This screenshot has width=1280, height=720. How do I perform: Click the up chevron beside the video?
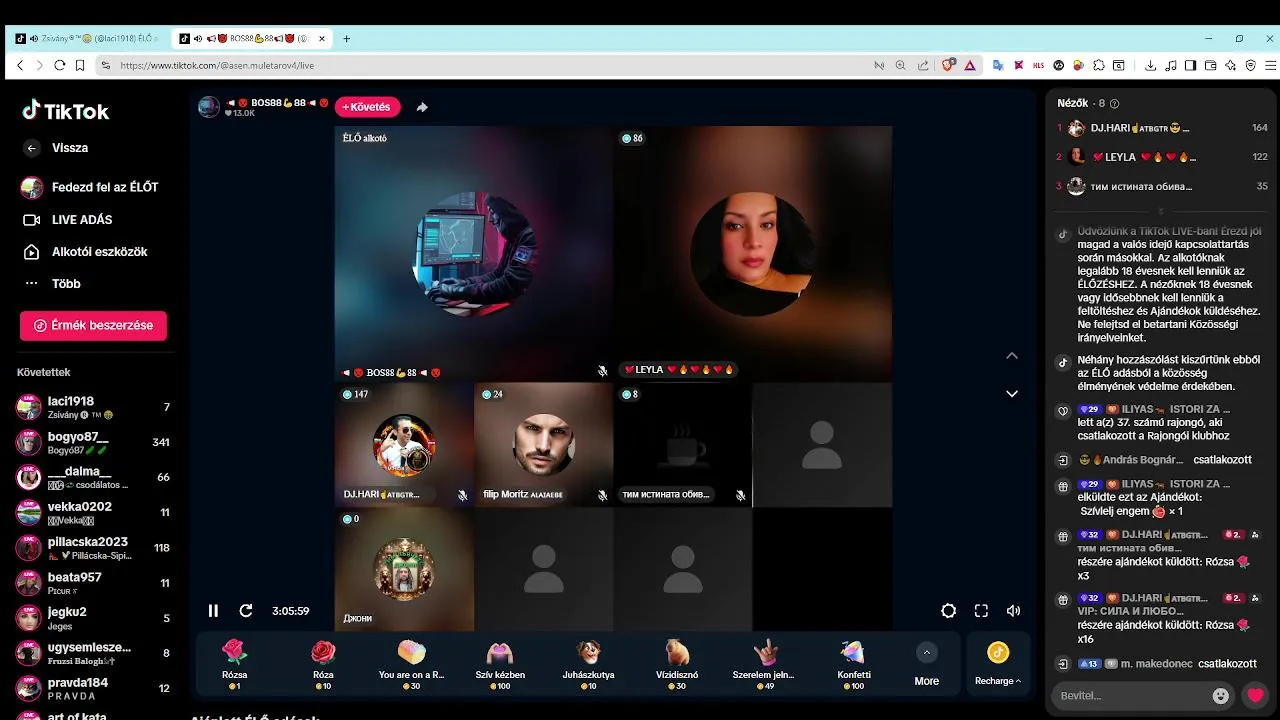pyautogui.click(x=1012, y=355)
